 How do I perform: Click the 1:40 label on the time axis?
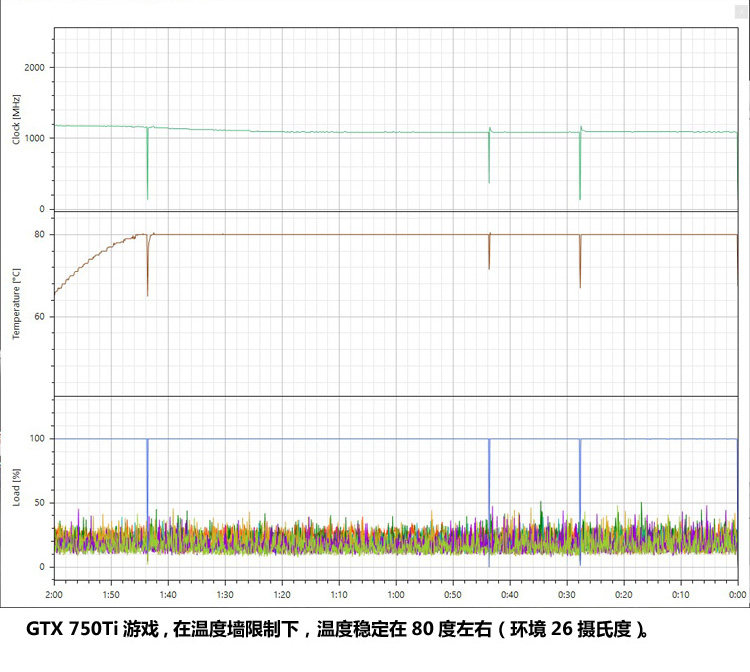click(x=168, y=595)
